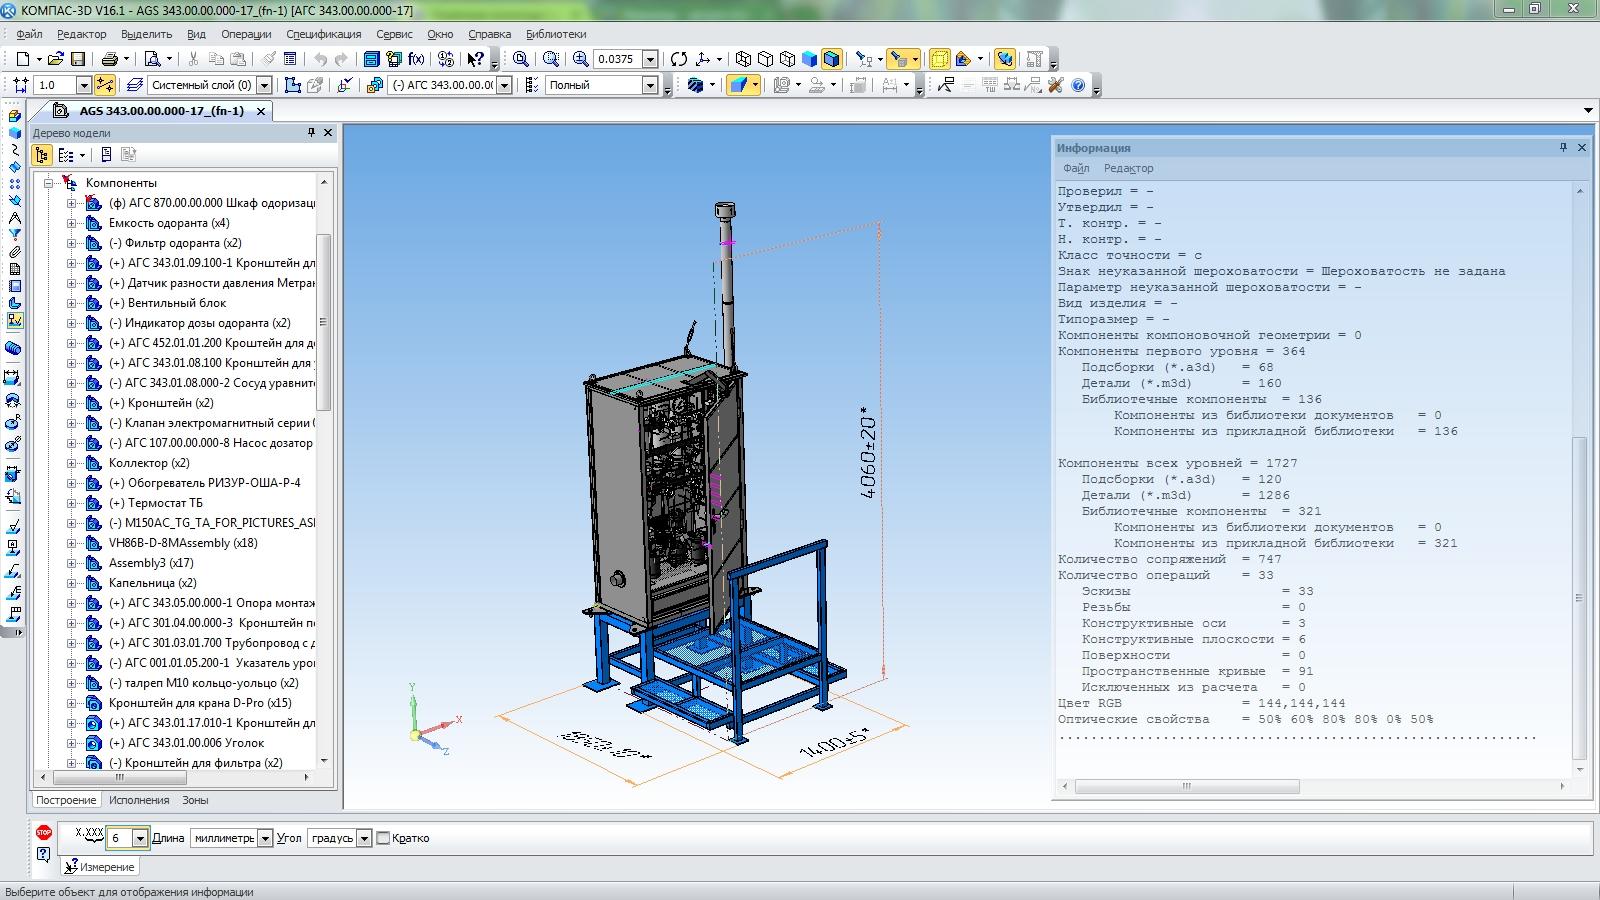Click the zoom scale input field 0.0375
Screen dimensions: 1600x900
pos(616,59)
